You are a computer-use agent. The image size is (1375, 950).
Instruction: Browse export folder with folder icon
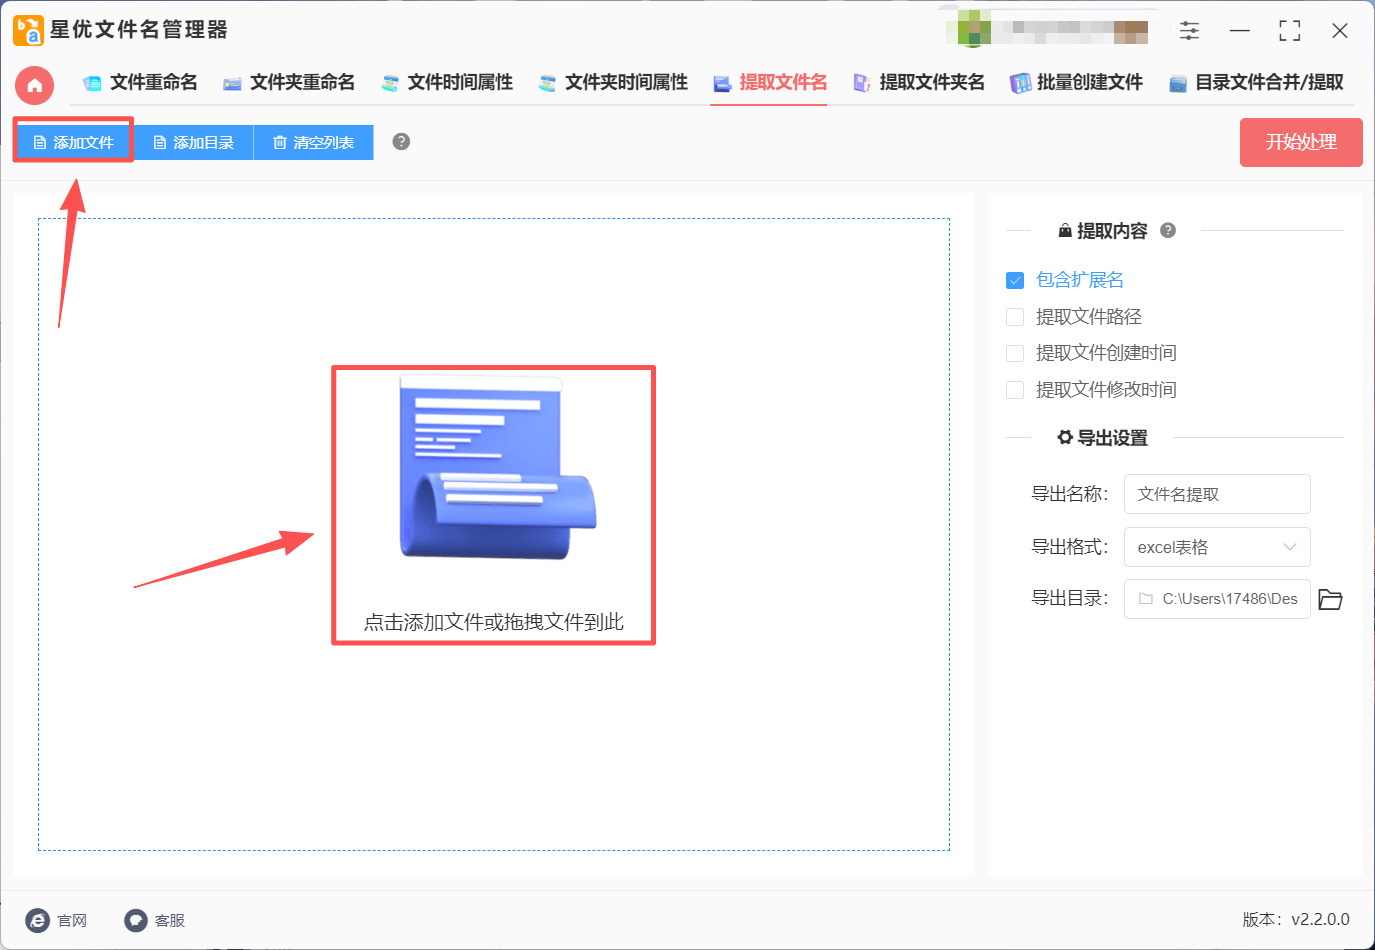[1330, 599]
